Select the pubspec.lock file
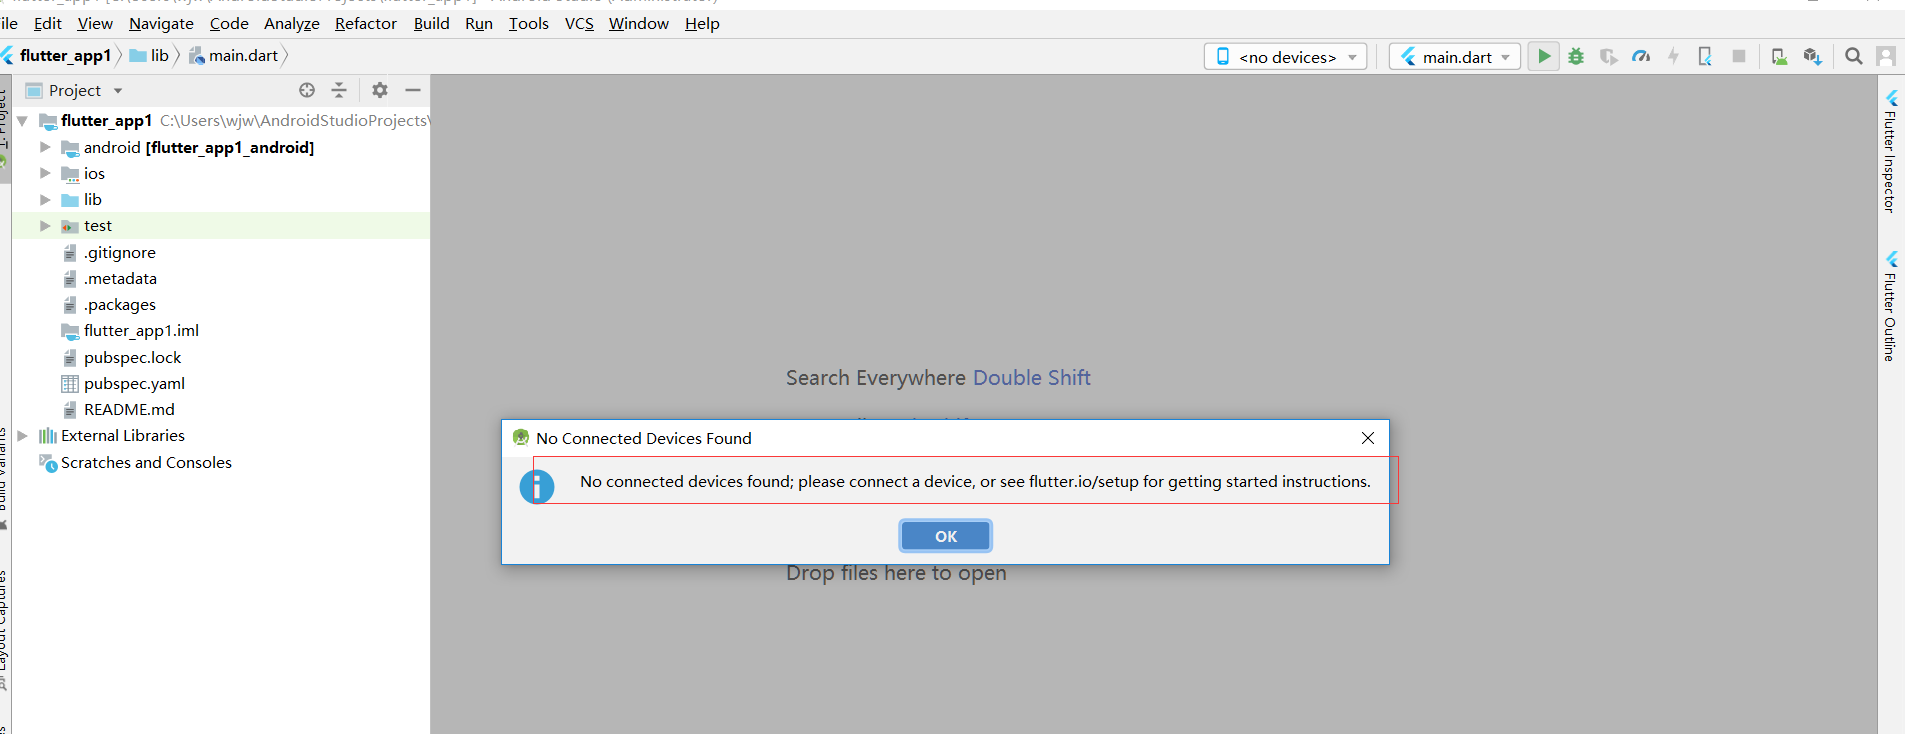This screenshot has height=734, width=1905. tap(133, 357)
